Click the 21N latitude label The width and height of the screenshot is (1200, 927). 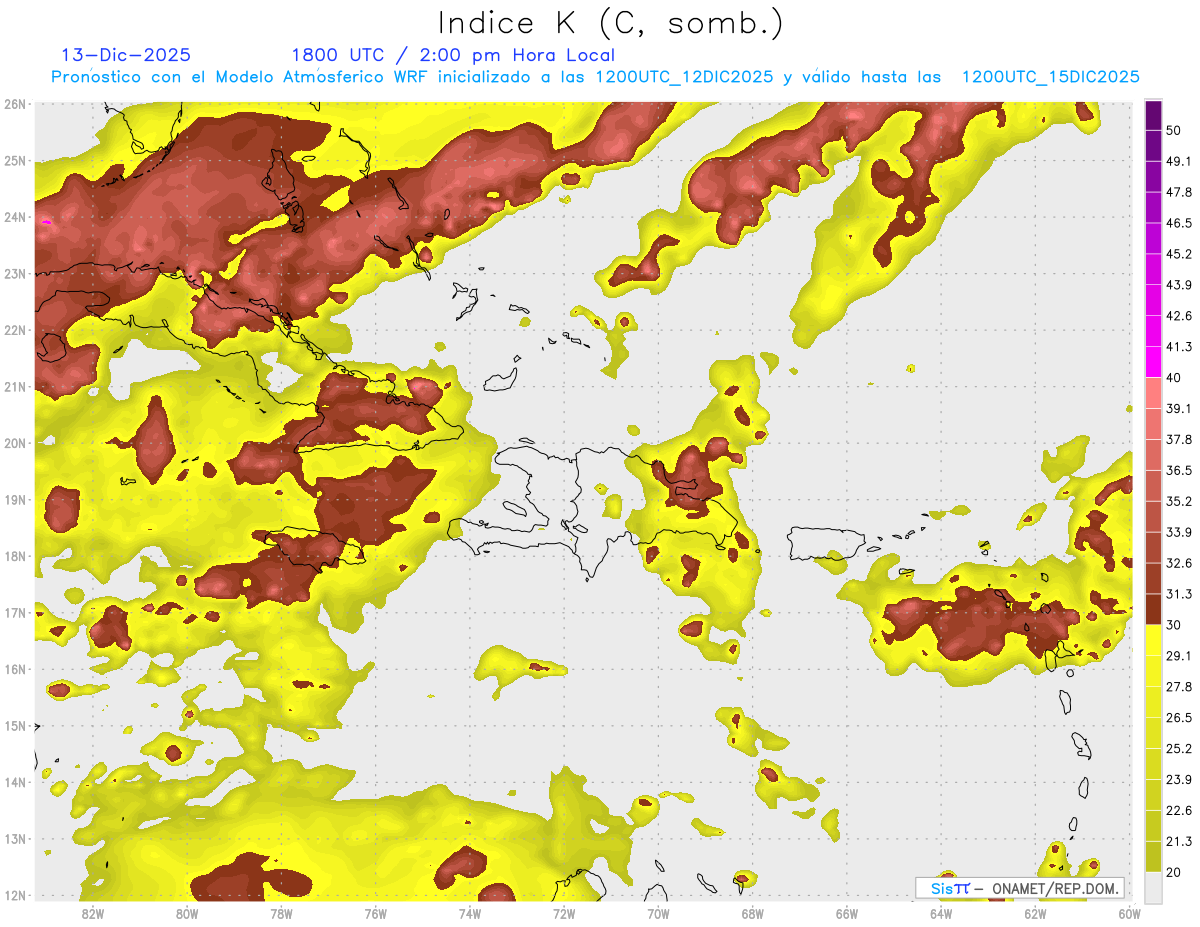click(15, 387)
